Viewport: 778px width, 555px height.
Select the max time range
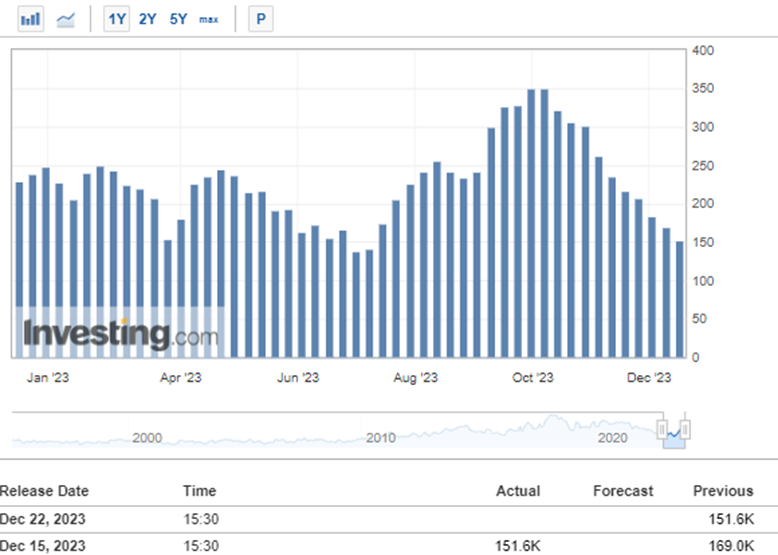tap(208, 19)
